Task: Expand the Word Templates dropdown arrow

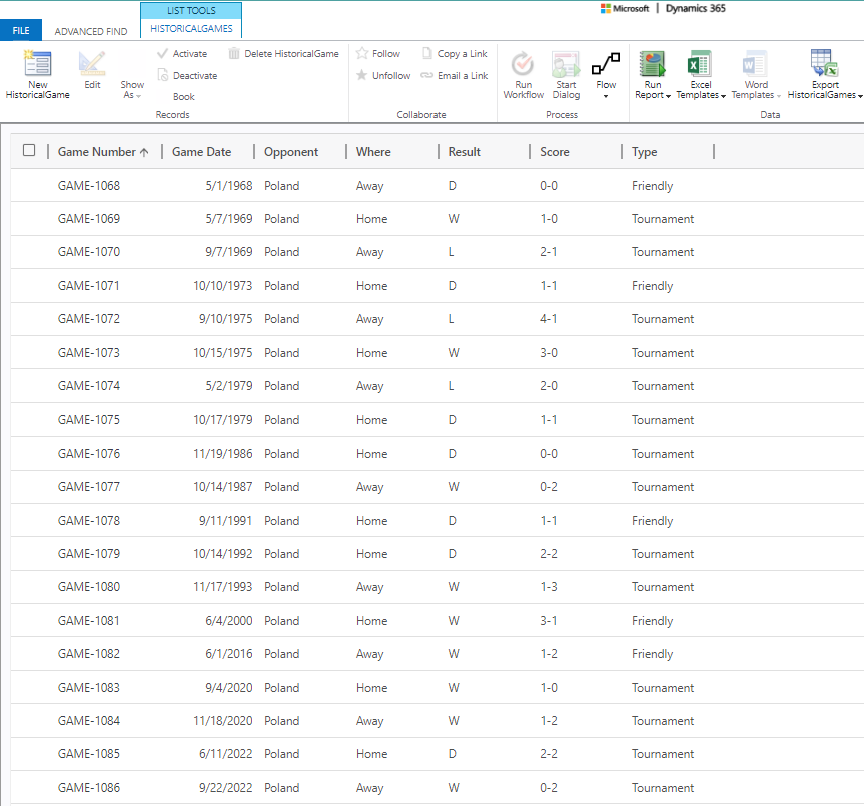Action: [x=779, y=96]
